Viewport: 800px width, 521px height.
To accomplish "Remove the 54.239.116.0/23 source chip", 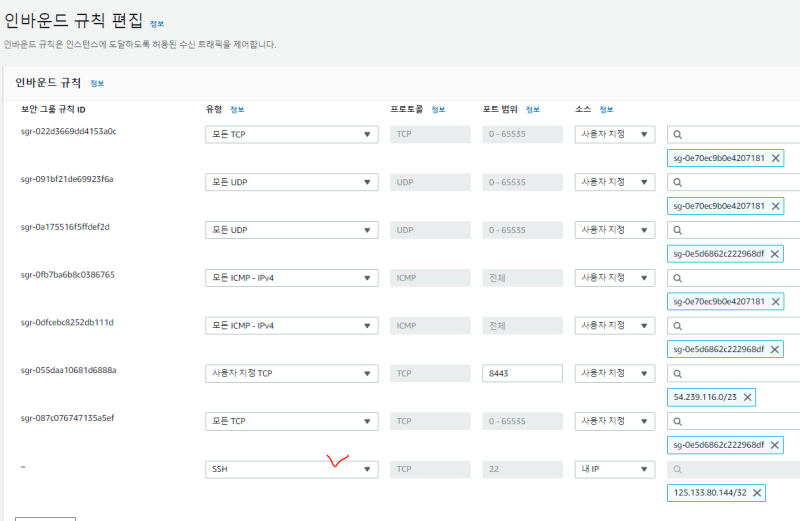I will [744, 397].
